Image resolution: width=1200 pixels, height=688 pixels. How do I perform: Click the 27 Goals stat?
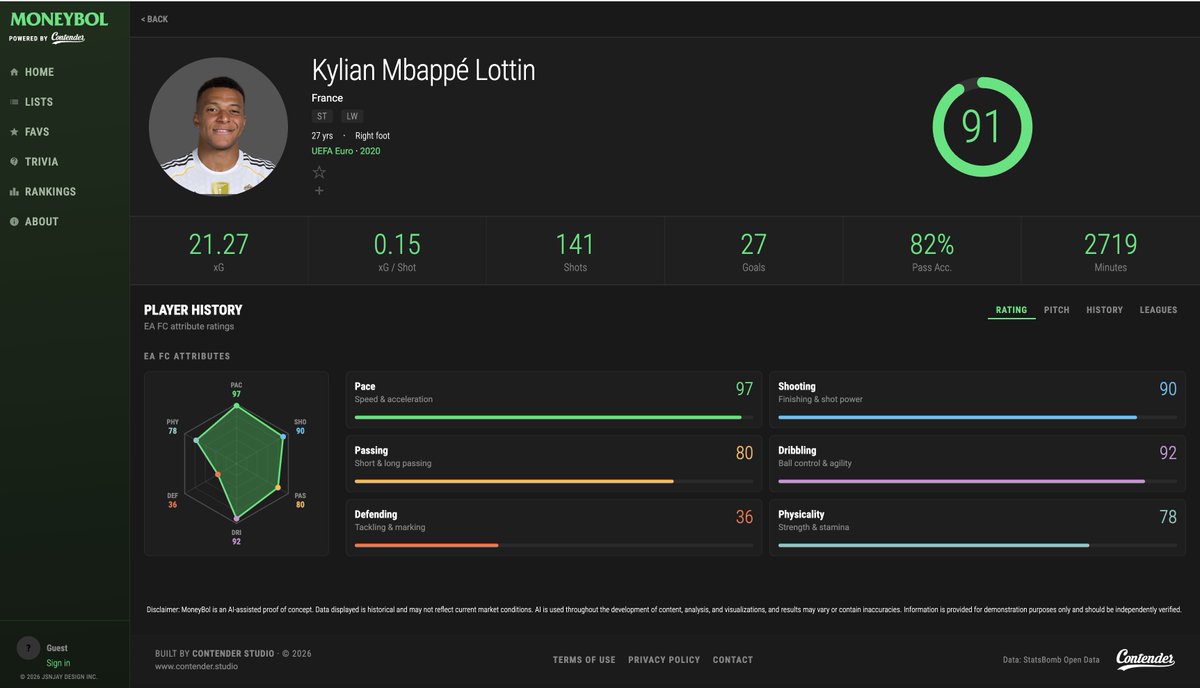753,251
